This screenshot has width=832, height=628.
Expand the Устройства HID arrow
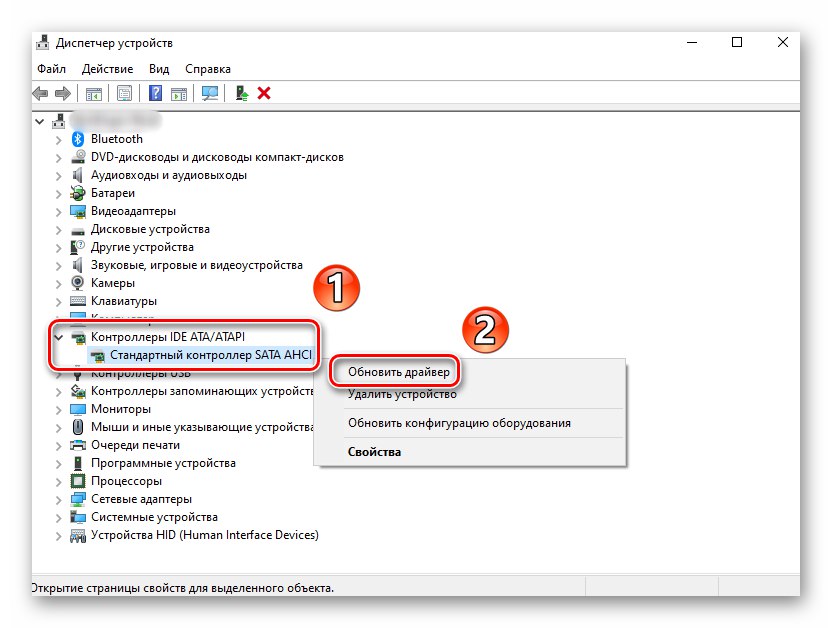58,536
